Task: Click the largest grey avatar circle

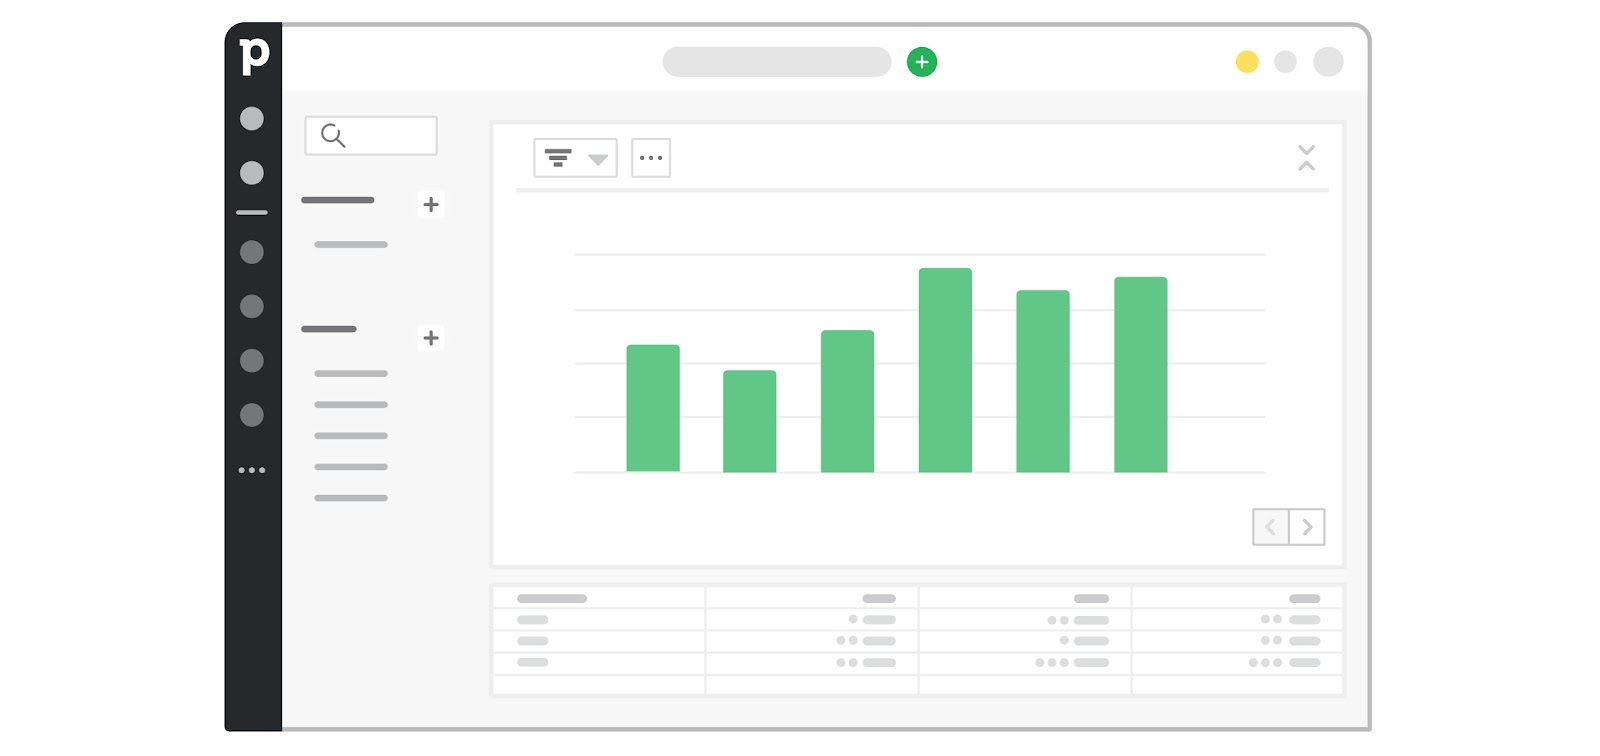Action: pyautogui.click(x=1328, y=62)
